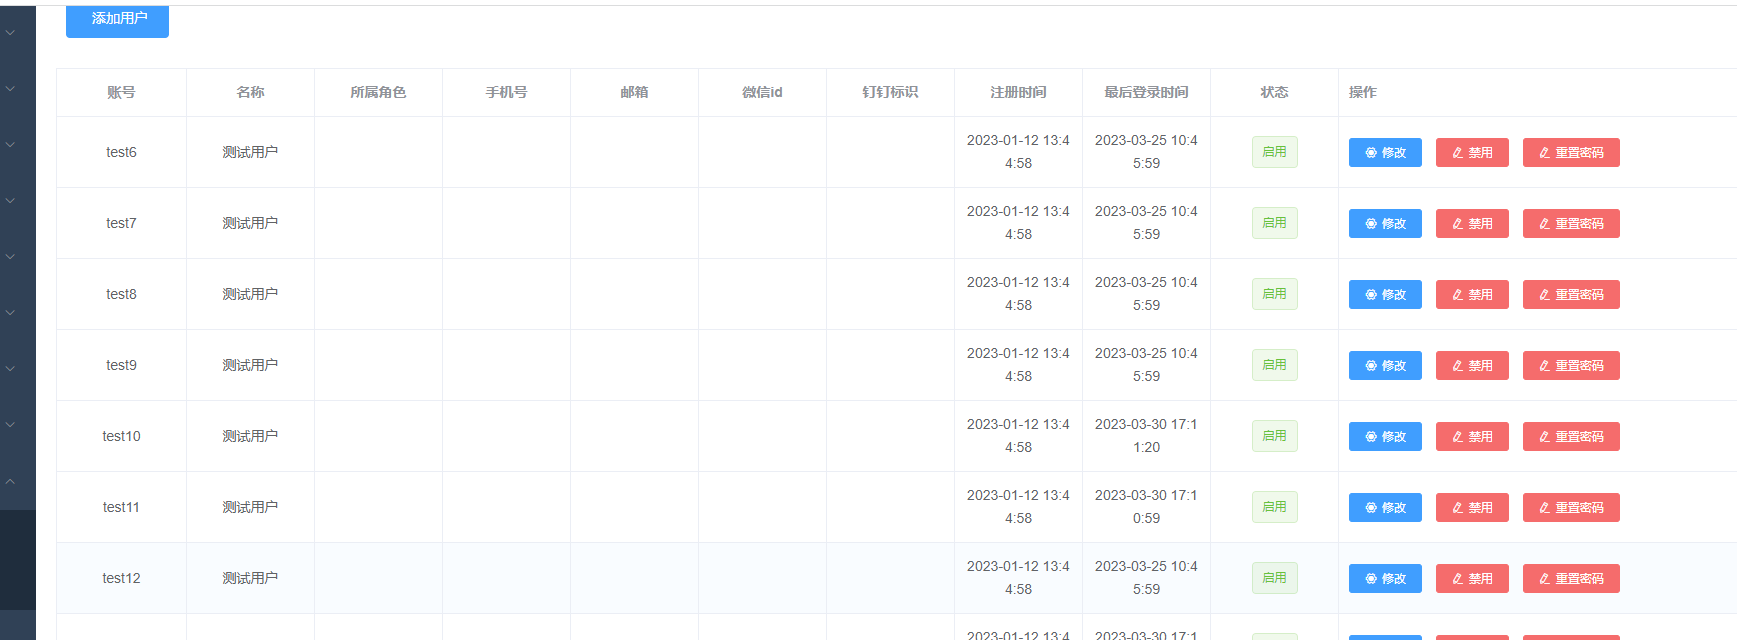Edit user test11 with 修改

click(x=1385, y=508)
